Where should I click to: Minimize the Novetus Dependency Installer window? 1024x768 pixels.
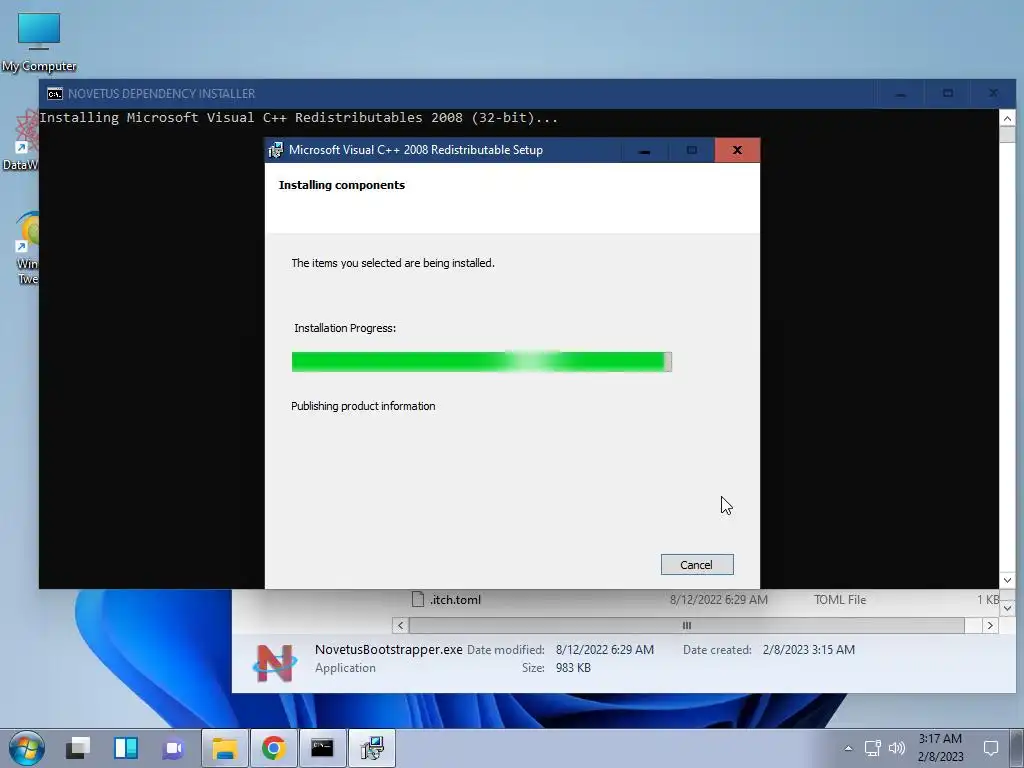point(901,93)
